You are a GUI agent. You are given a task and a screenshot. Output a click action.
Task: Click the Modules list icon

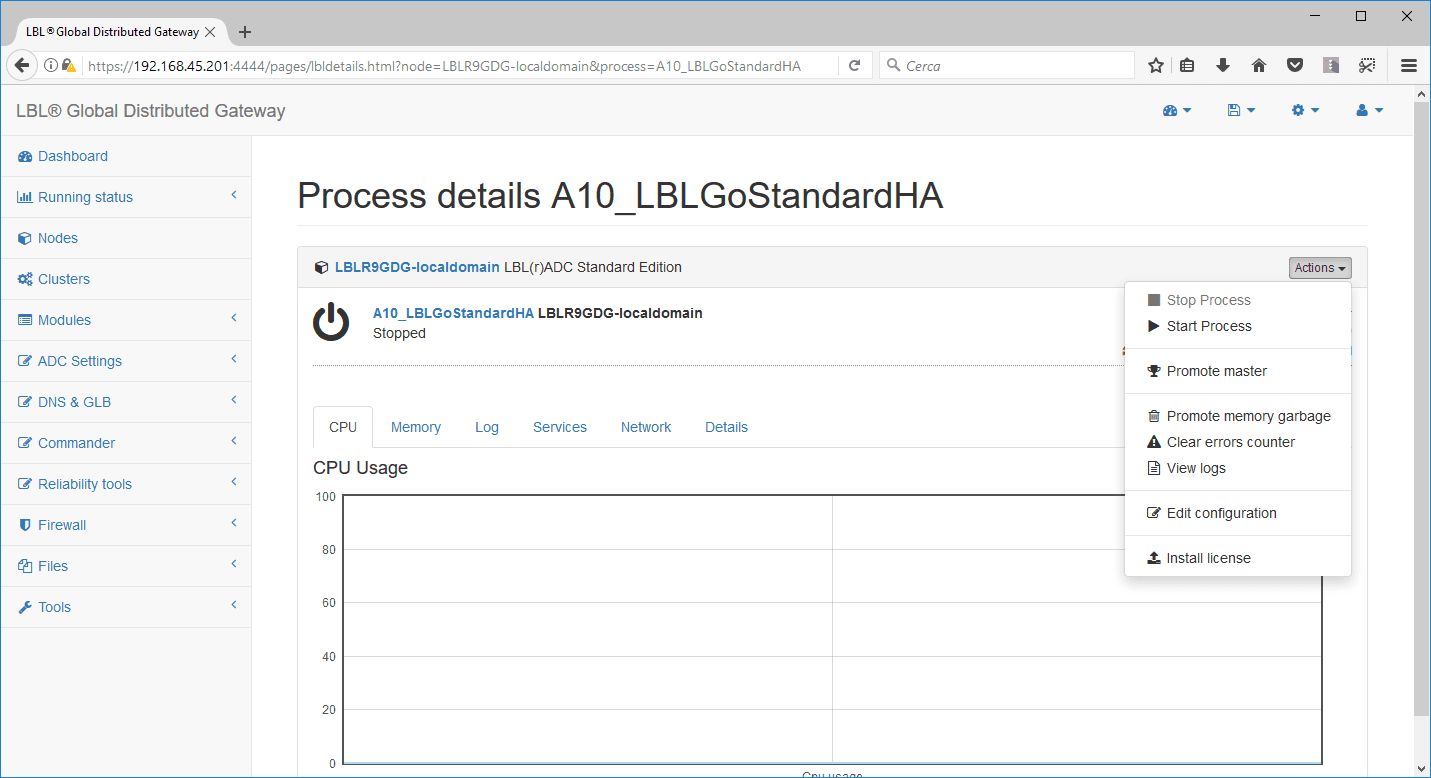point(25,321)
